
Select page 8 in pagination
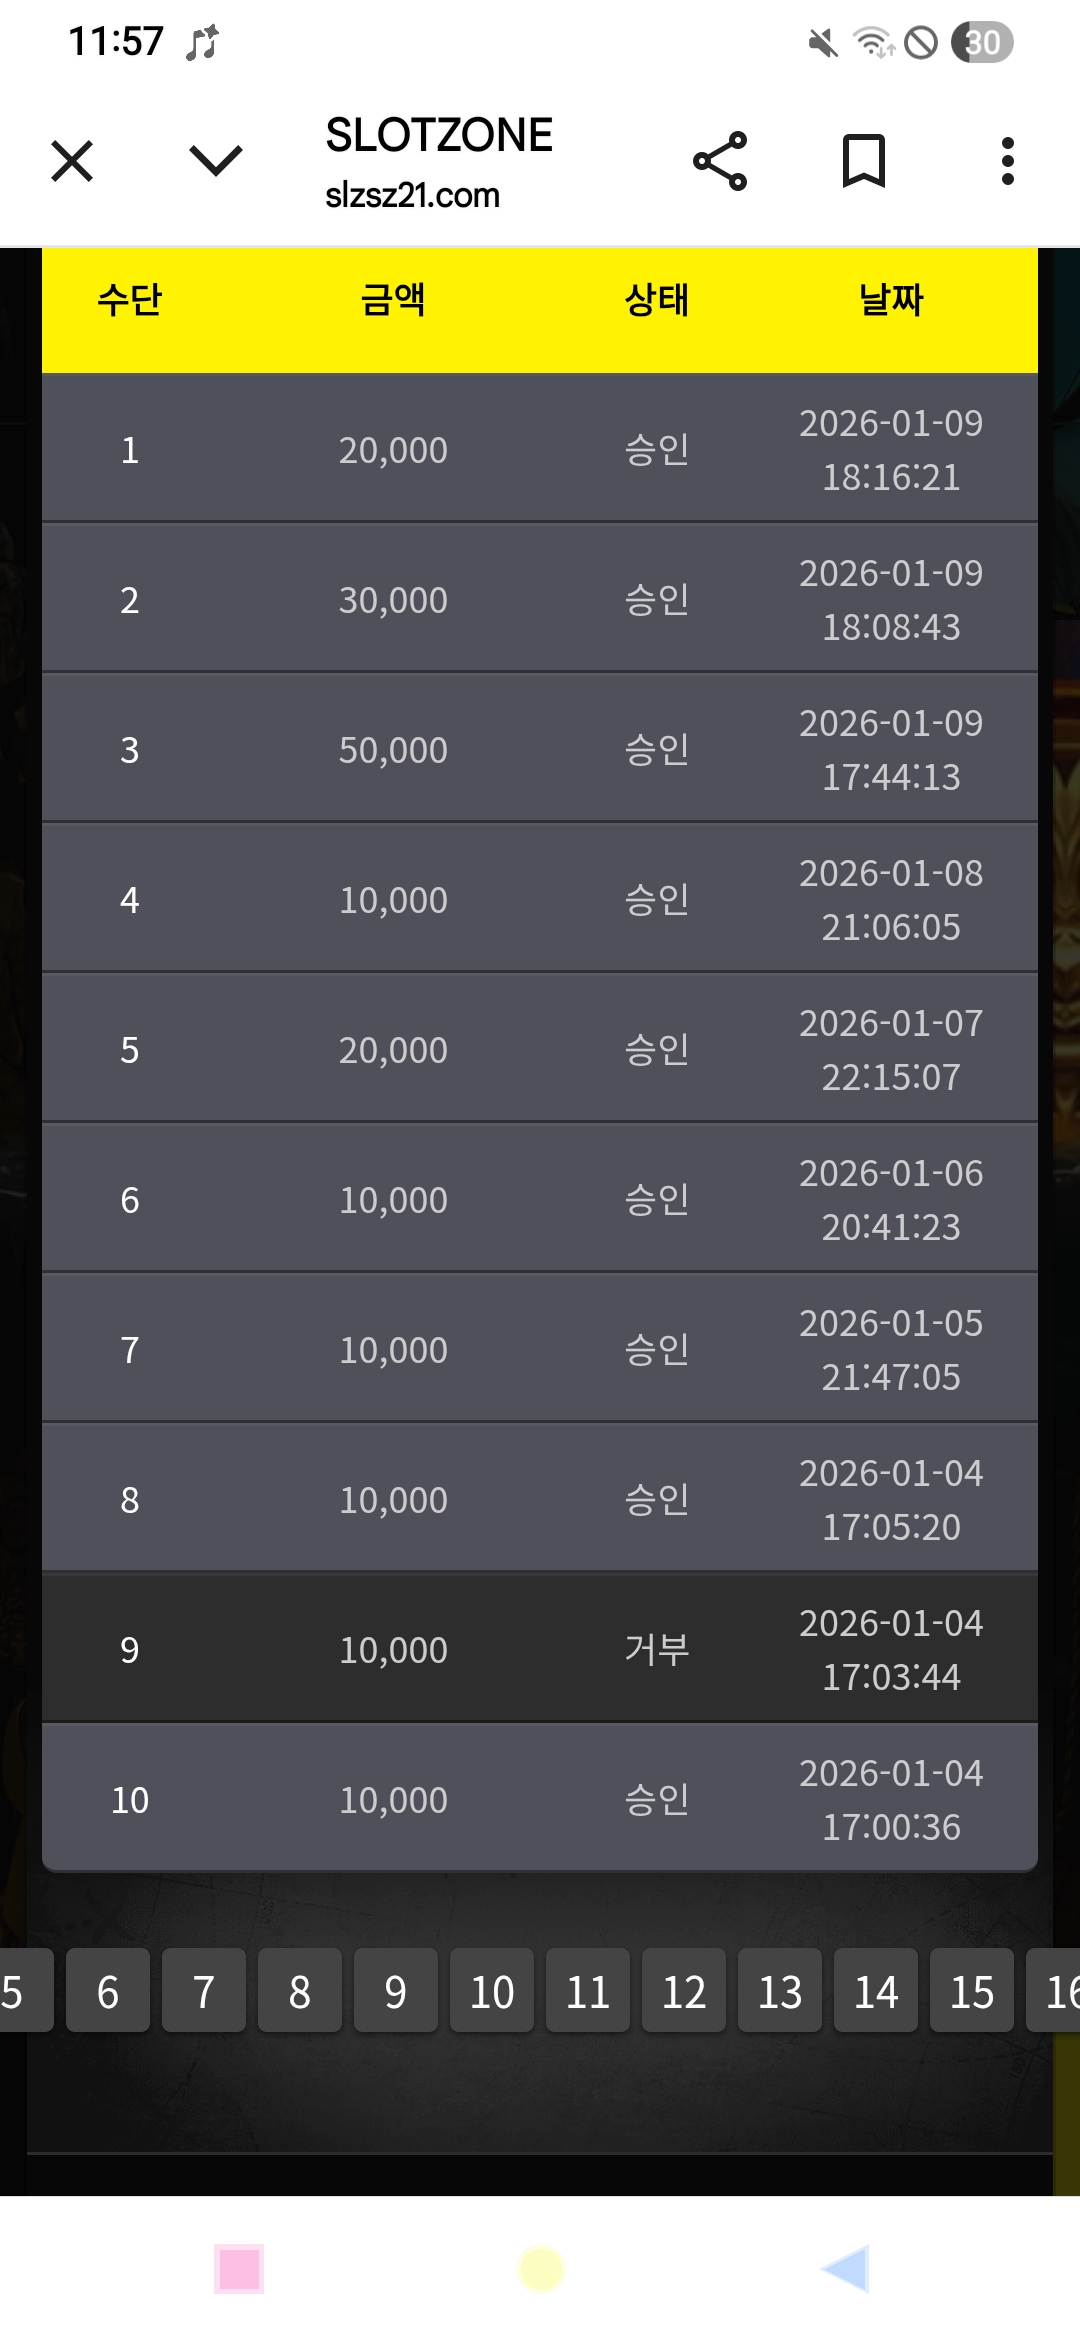[x=300, y=1991]
